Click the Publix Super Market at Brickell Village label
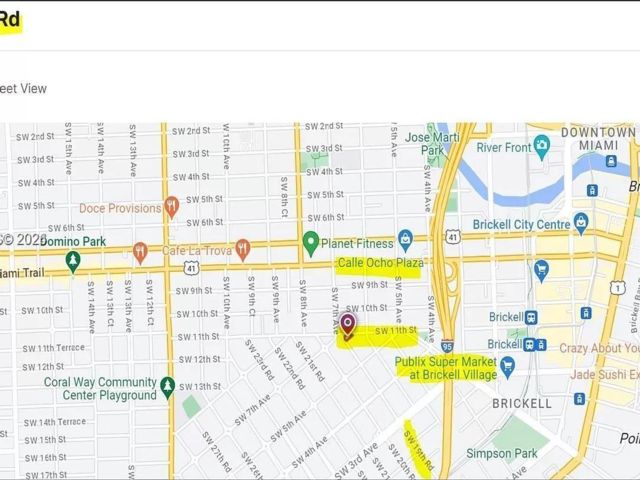Screen dimensions: 640x480 446,368
